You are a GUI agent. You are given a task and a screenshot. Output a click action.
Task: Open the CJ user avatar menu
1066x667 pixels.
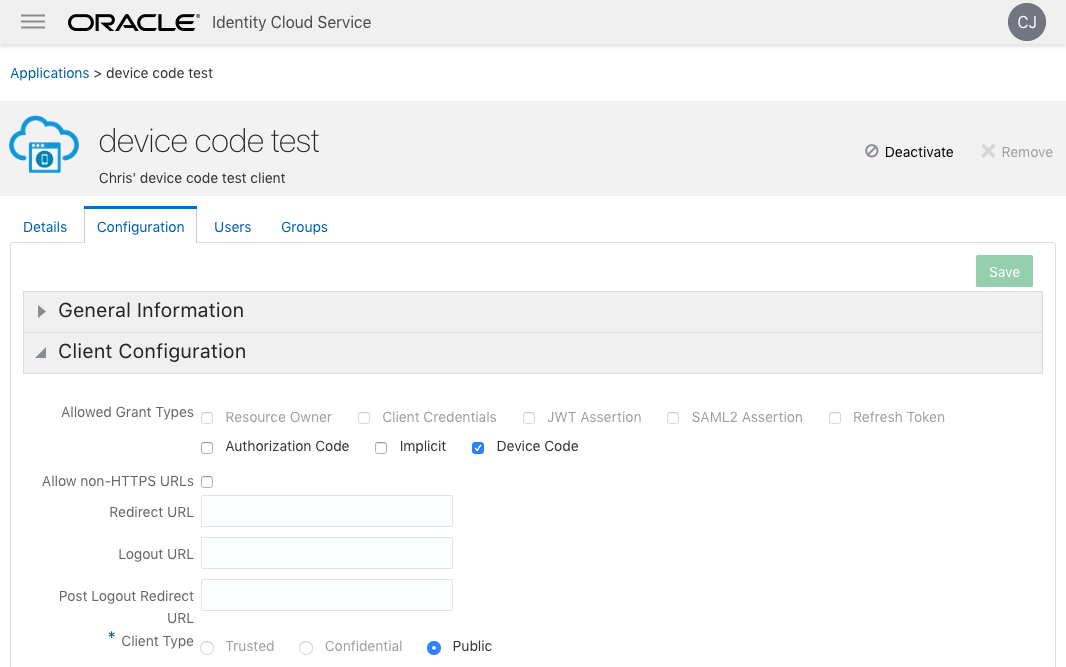pos(1026,22)
